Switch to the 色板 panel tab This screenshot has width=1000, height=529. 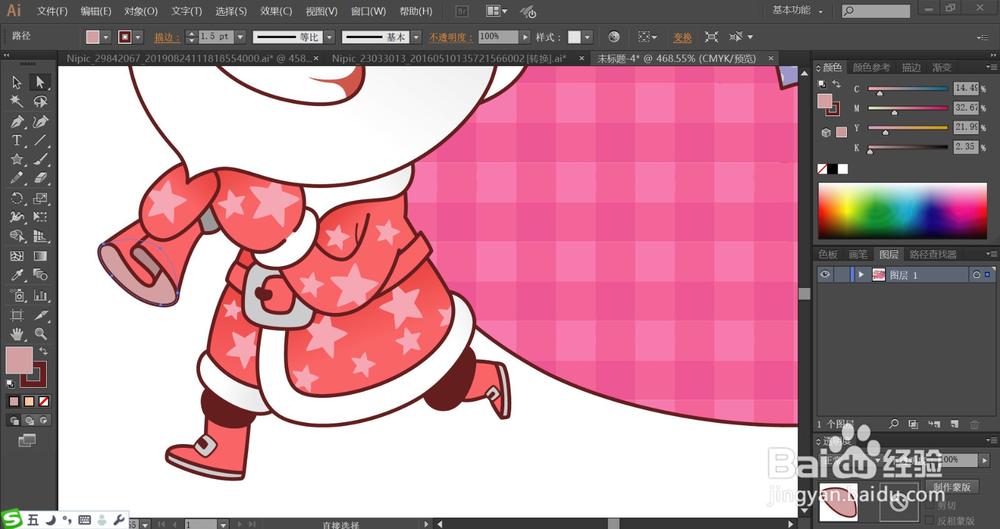pyautogui.click(x=828, y=254)
